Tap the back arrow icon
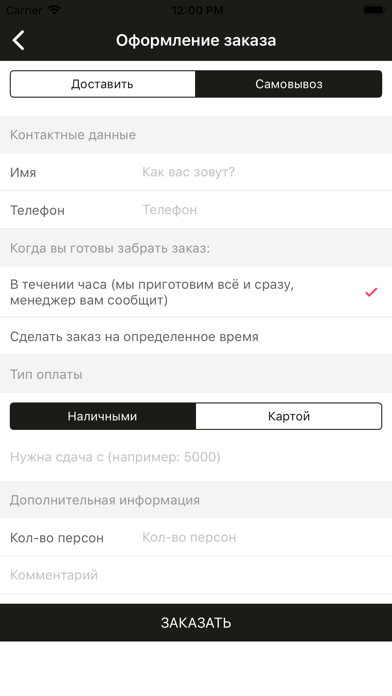This screenshot has width=392, height=696. pos(19,40)
